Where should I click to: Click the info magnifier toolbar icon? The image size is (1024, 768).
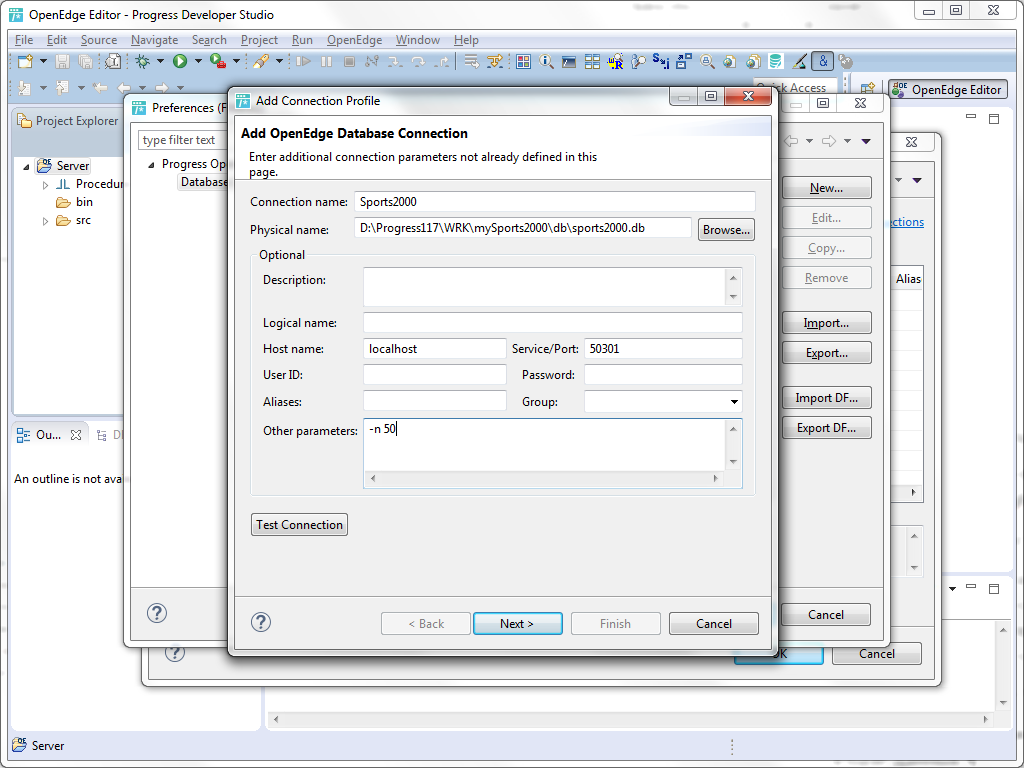tap(546, 62)
